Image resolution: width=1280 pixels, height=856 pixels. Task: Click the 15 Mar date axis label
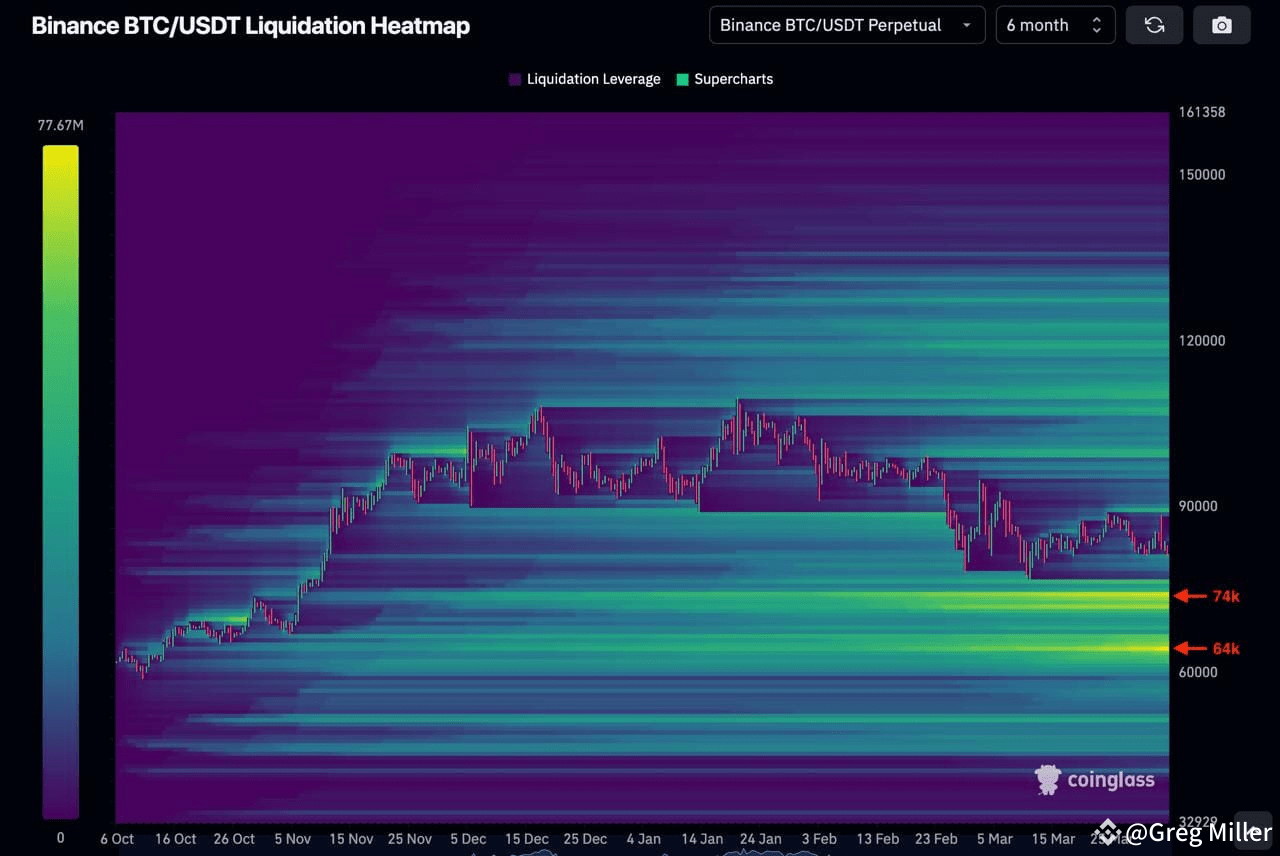click(x=1053, y=839)
